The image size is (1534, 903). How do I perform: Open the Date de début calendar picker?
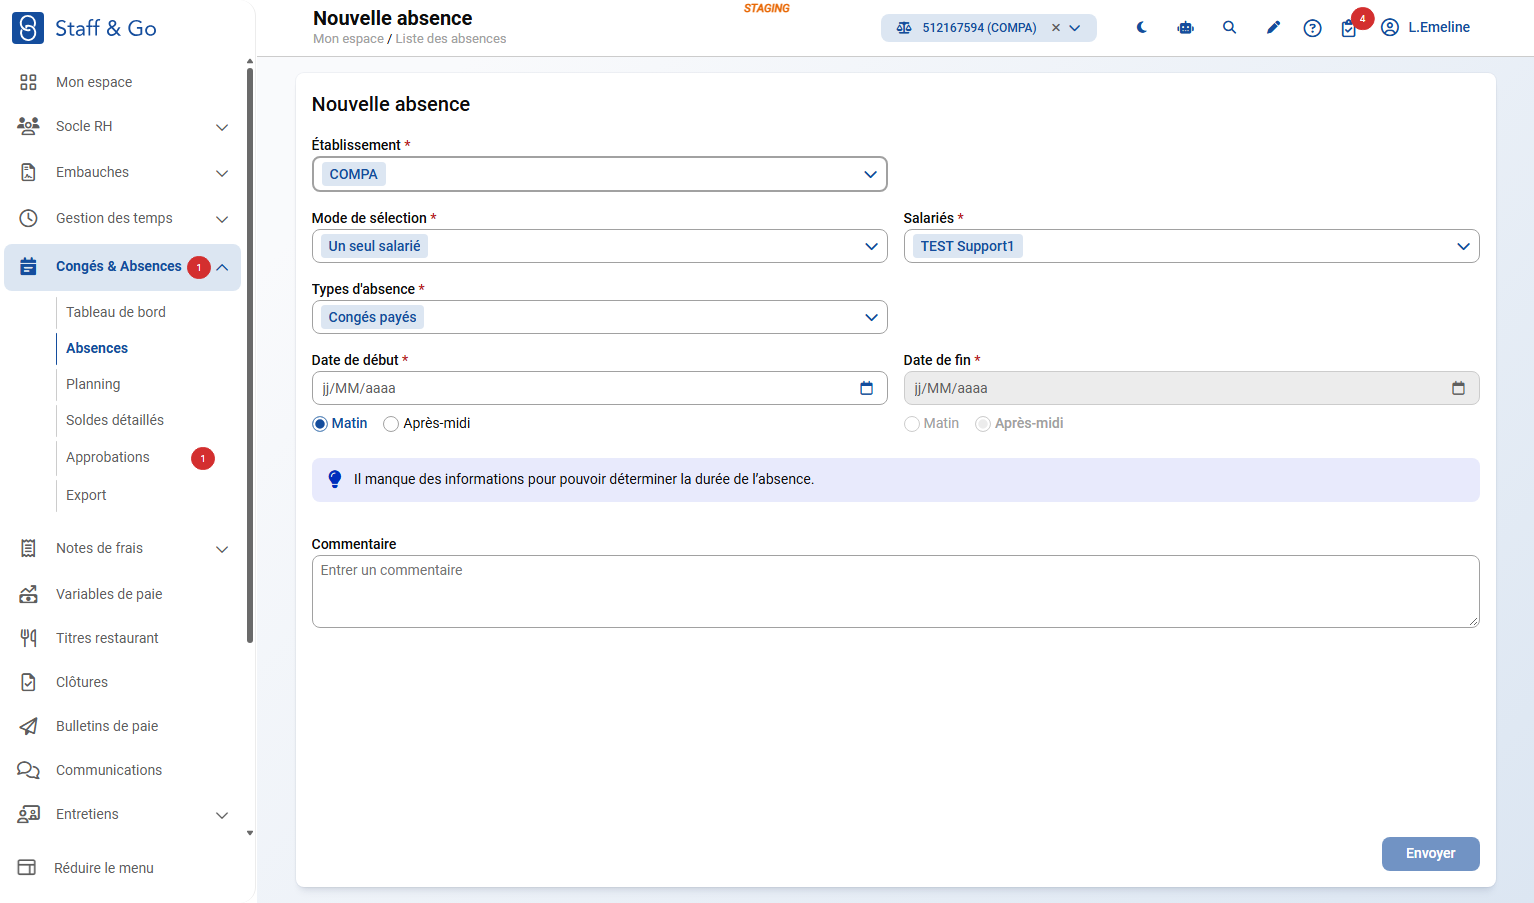(866, 388)
